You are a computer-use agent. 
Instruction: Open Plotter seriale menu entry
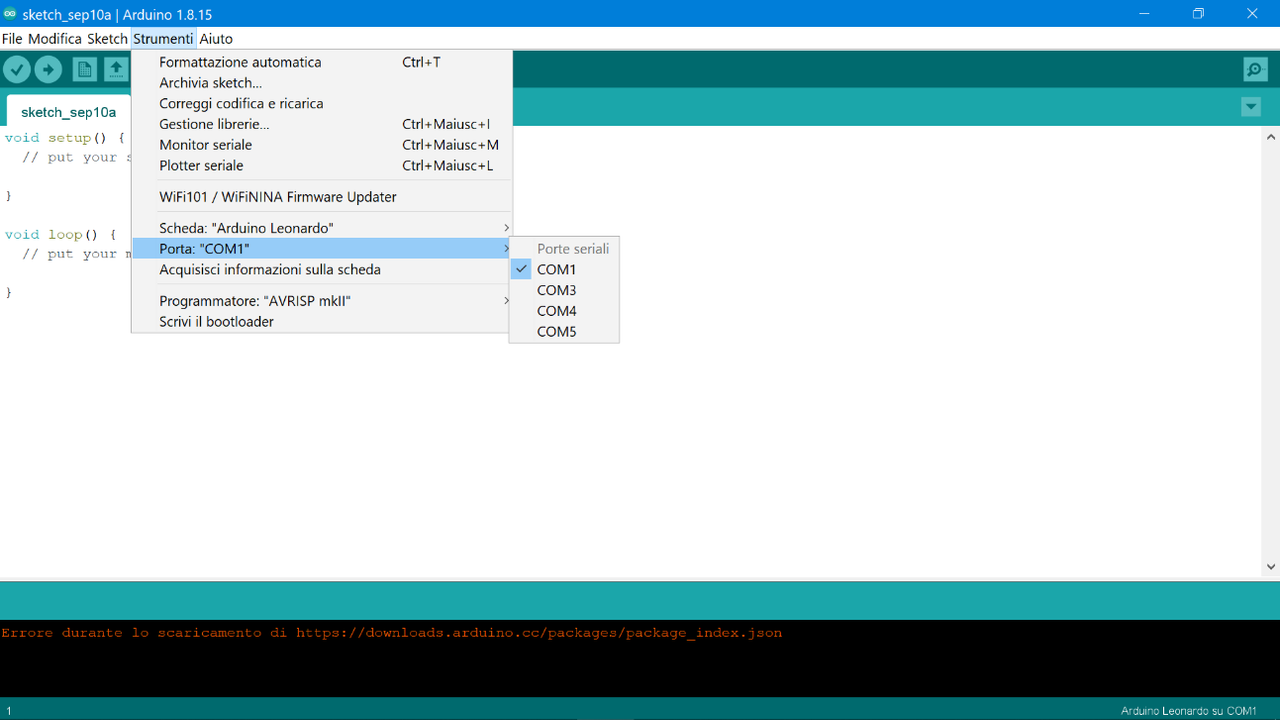(x=321, y=166)
